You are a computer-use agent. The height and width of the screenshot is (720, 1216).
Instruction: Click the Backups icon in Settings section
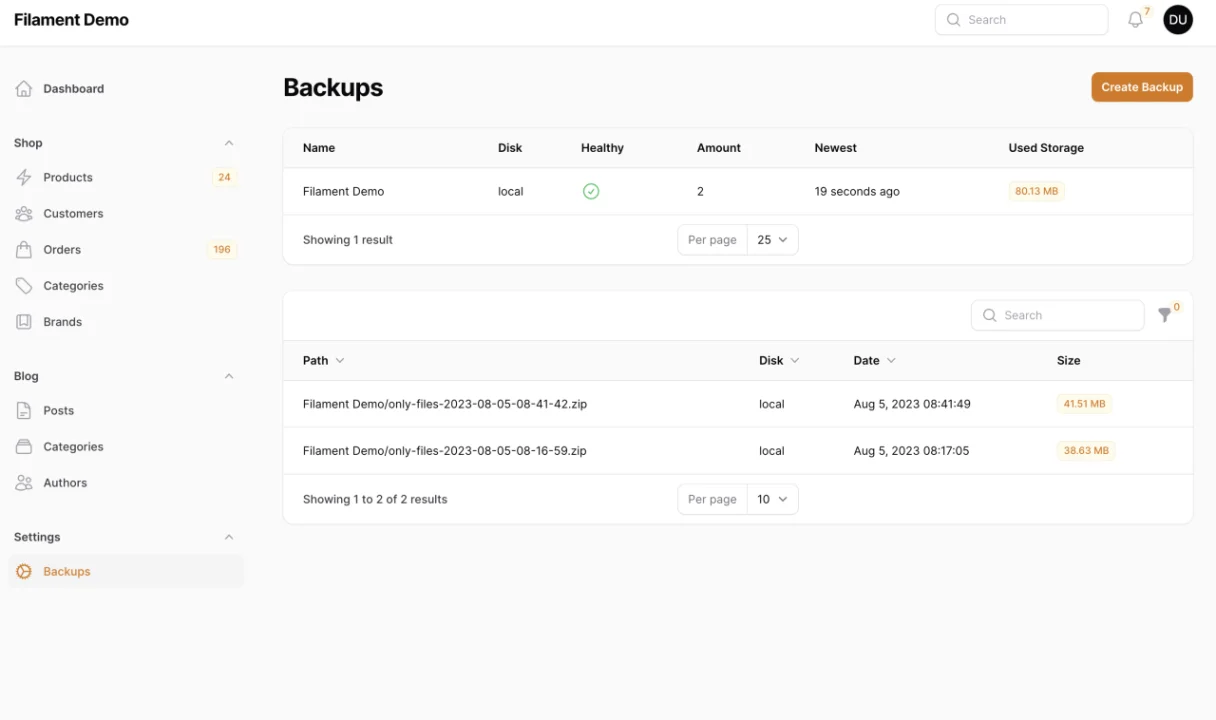[x=24, y=571]
